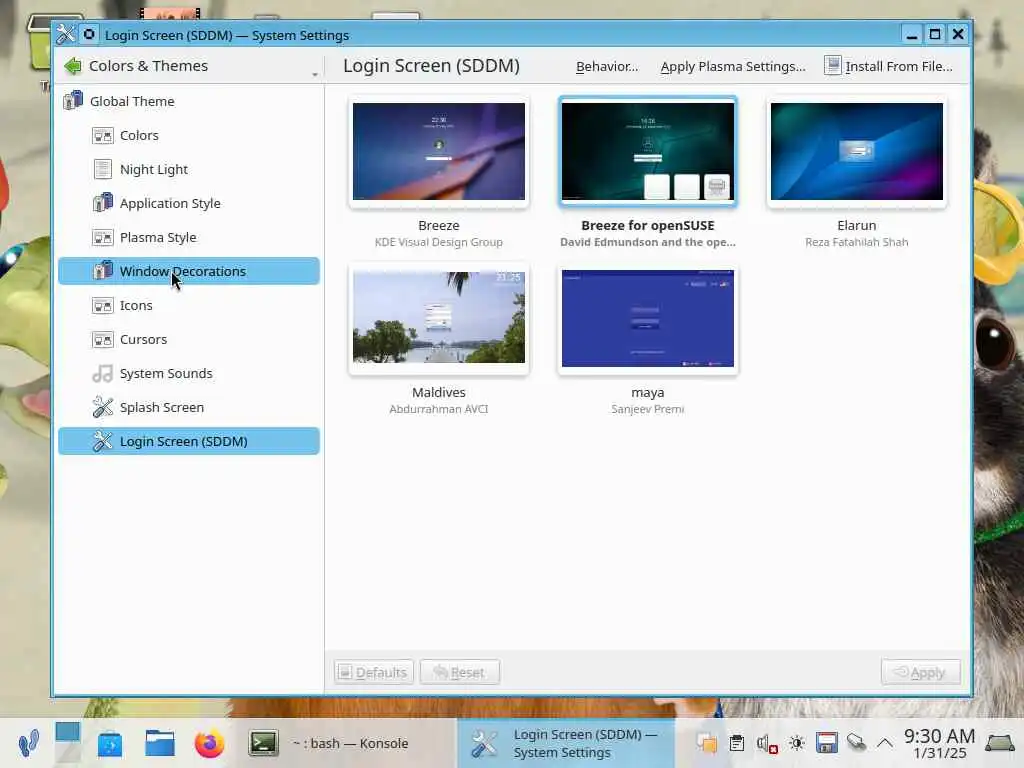
Task: Choose the Elarun login theme thumbnail
Action: pyautogui.click(x=857, y=152)
